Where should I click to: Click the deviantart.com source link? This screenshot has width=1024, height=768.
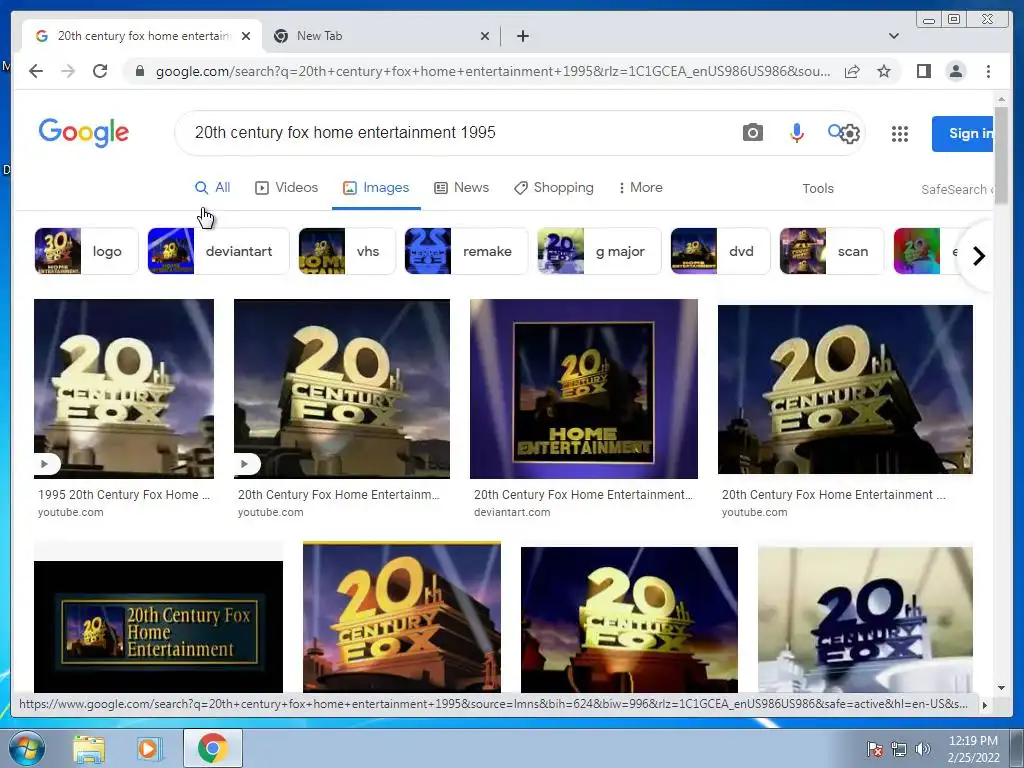512,513
